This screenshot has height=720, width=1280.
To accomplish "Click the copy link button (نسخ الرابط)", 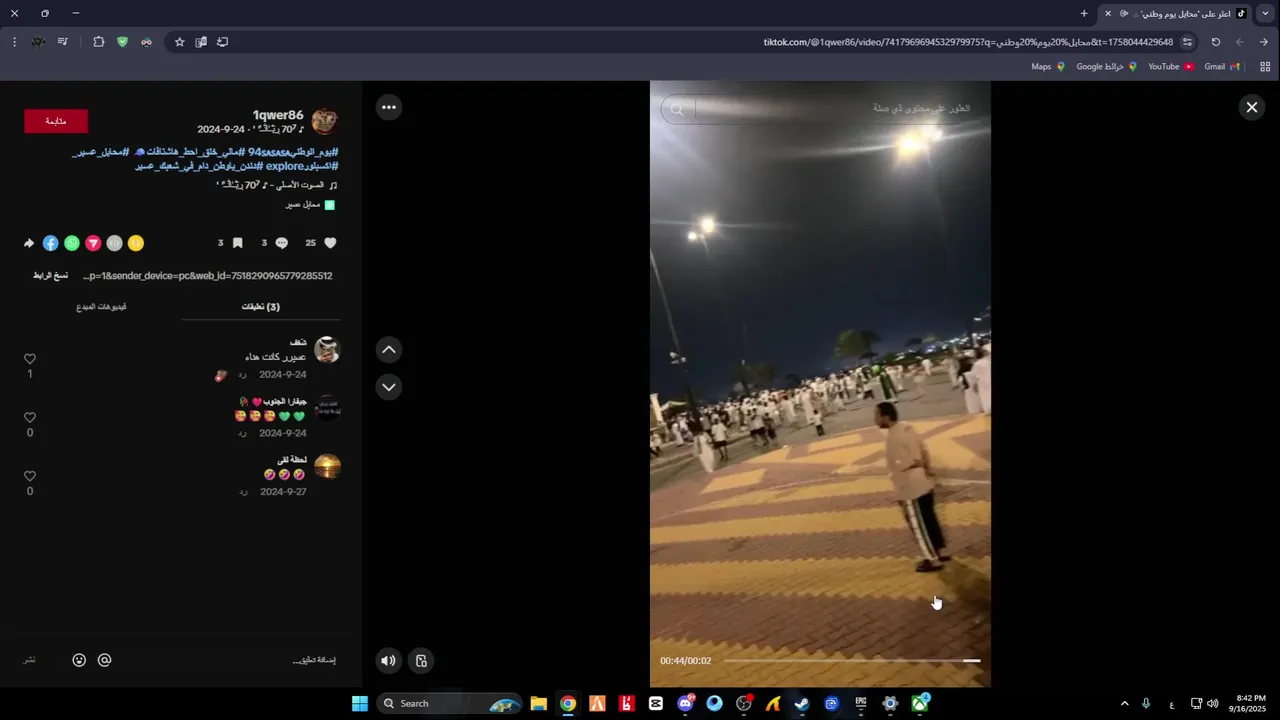I will click(50, 276).
